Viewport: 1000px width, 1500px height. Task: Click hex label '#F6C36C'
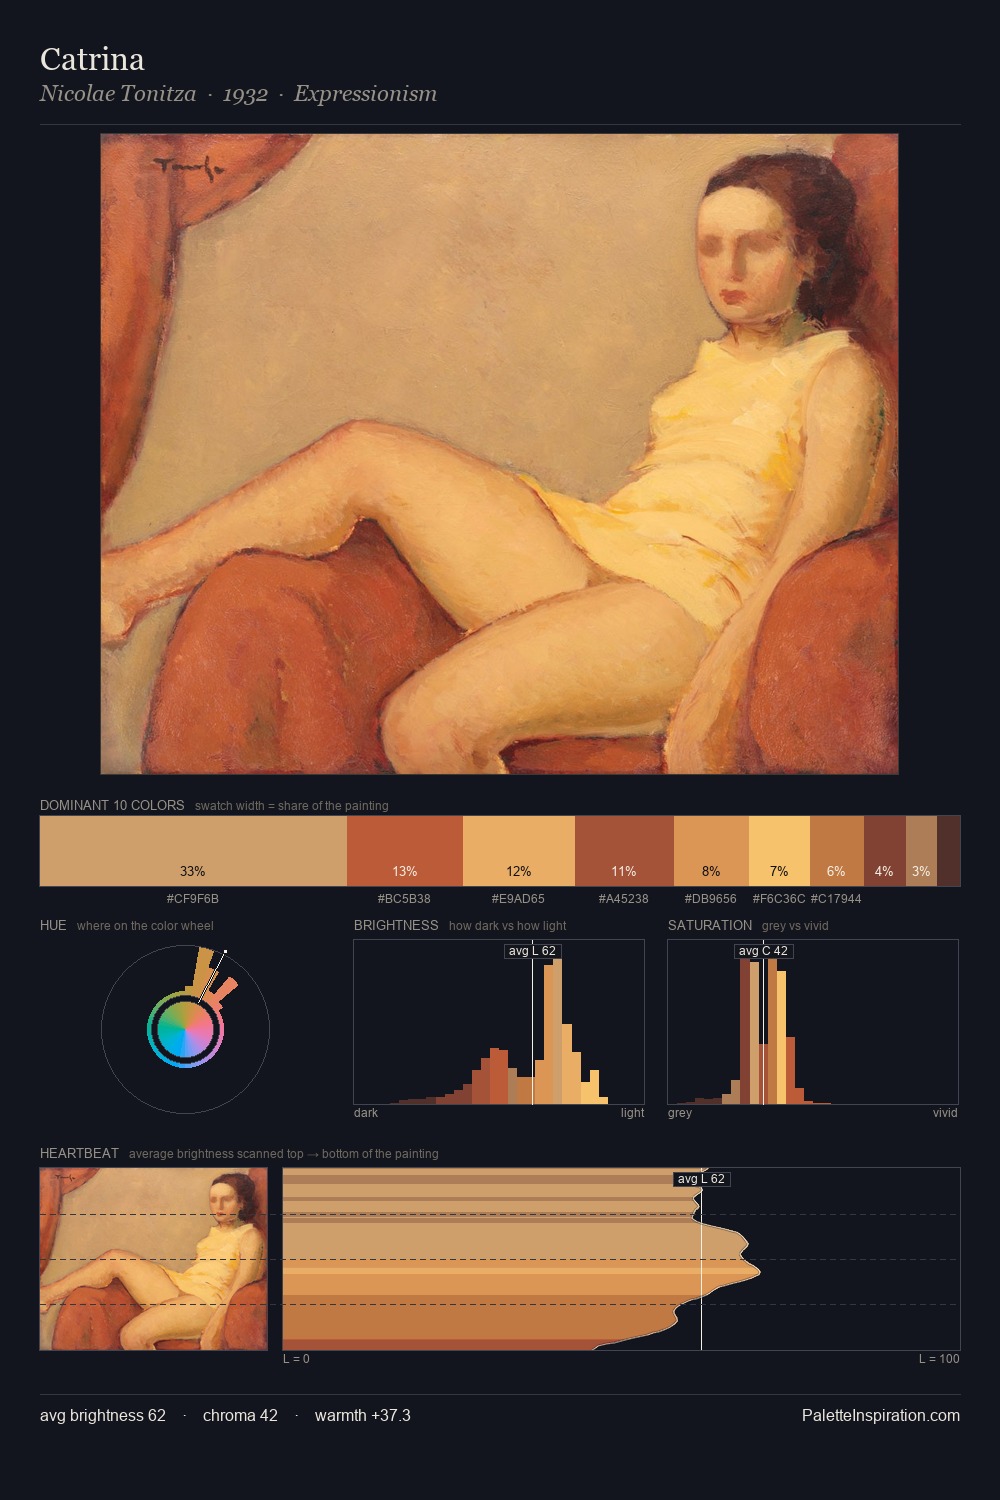point(779,898)
